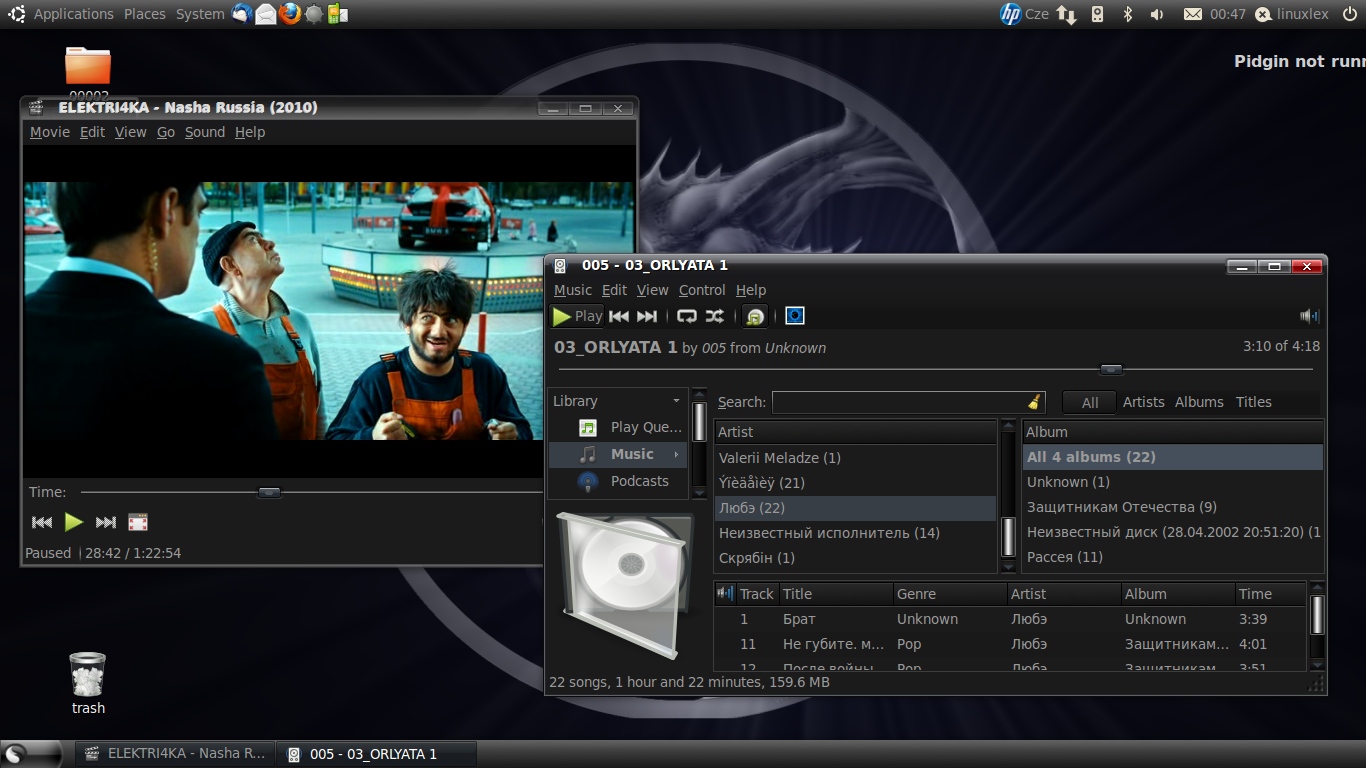Click the album cover art placeholder

coord(623,585)
